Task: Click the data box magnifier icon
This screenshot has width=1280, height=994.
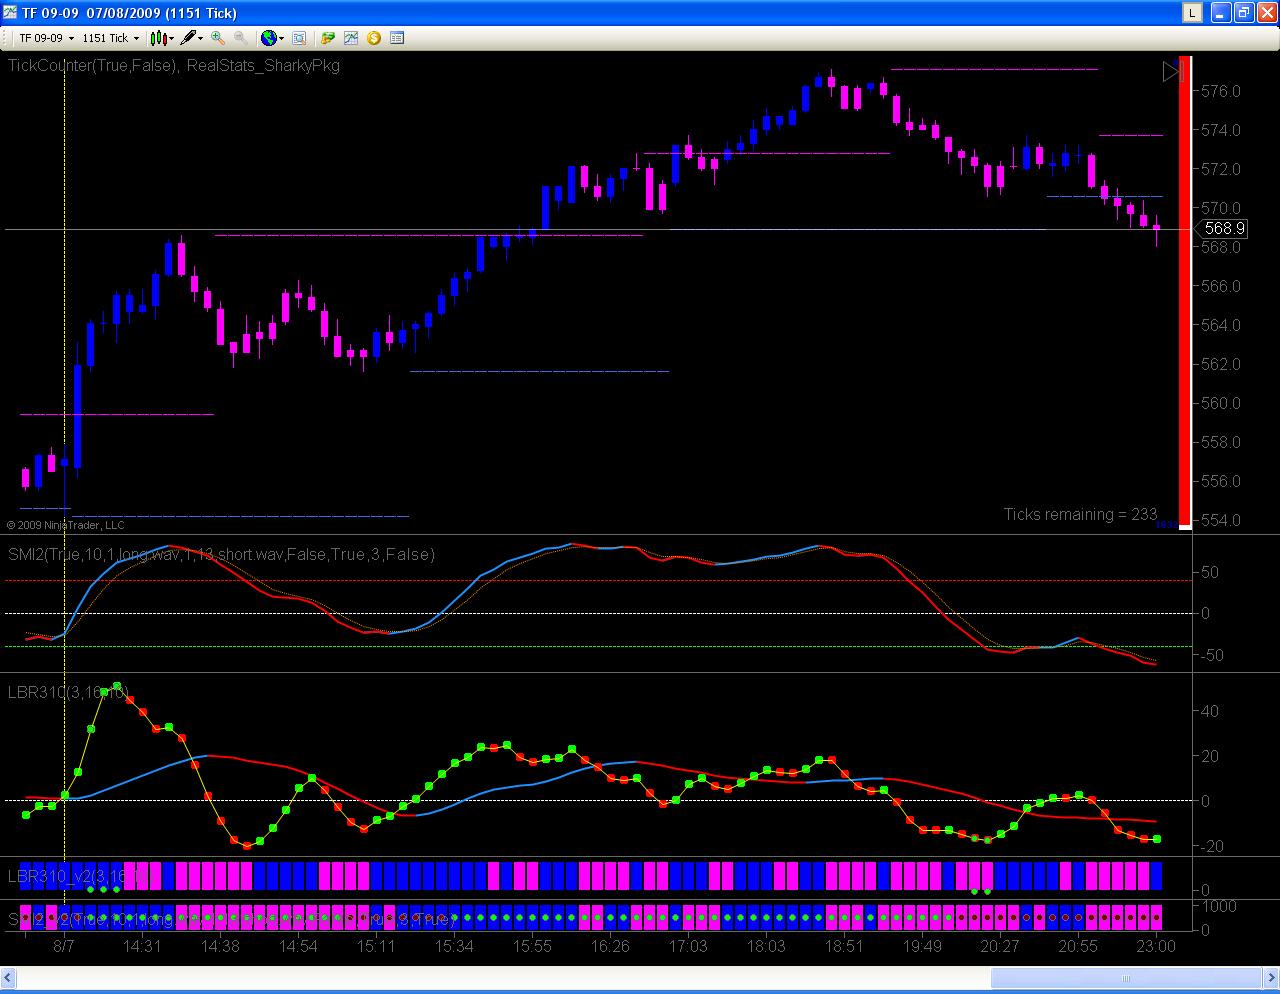Action: click(x=299, y=38)
